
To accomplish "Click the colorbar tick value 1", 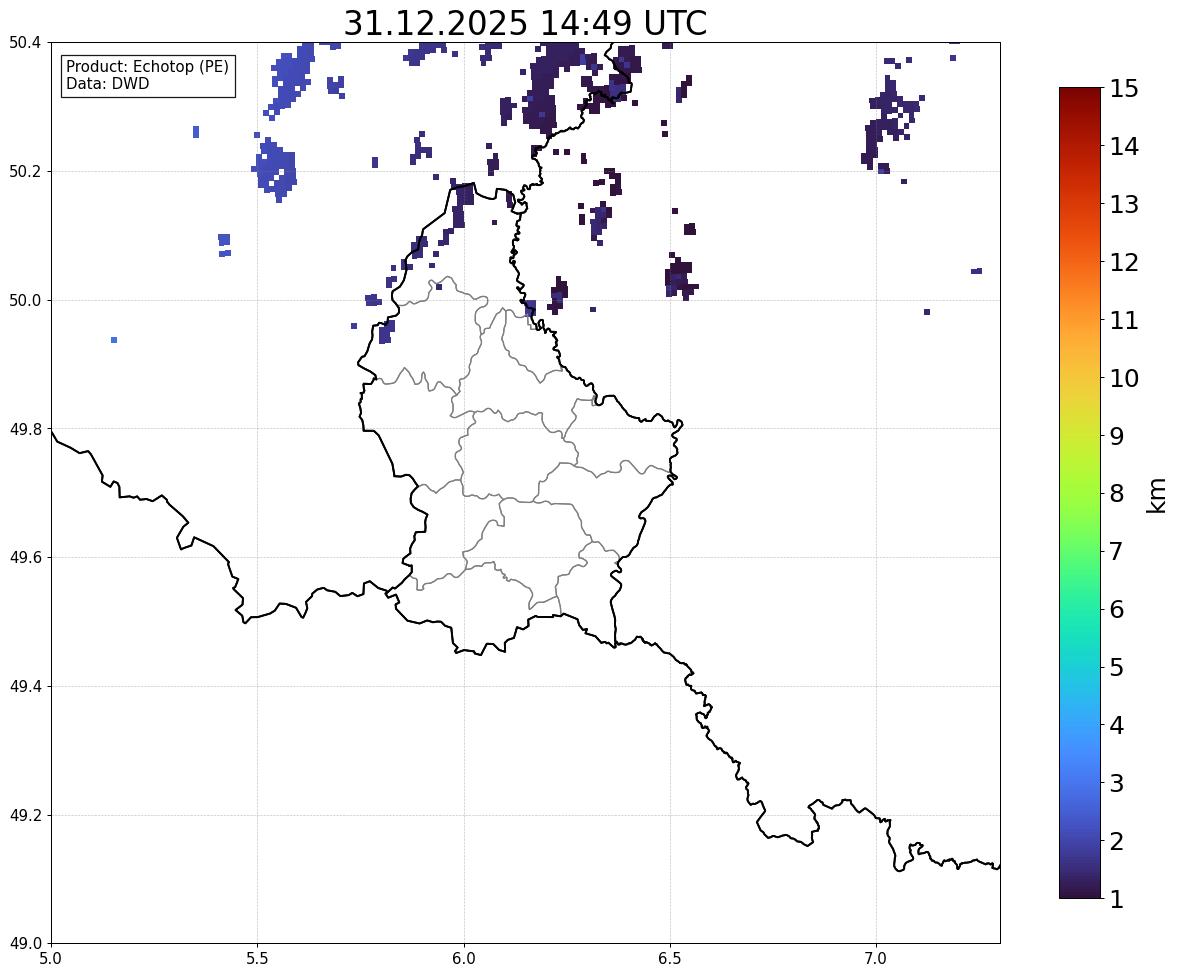I will pos(1117,899).
